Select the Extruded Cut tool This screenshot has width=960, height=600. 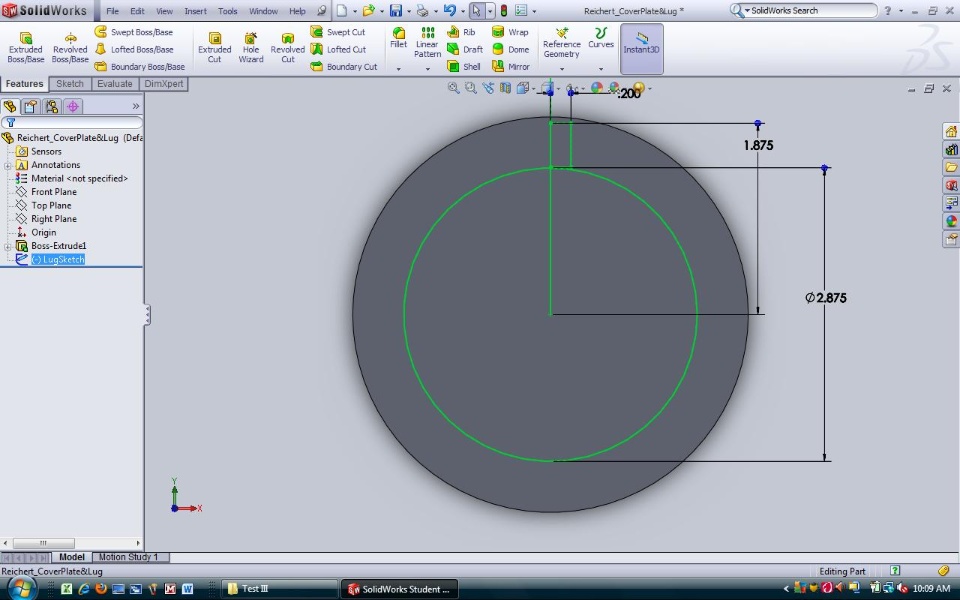click(x=214, y=48)
